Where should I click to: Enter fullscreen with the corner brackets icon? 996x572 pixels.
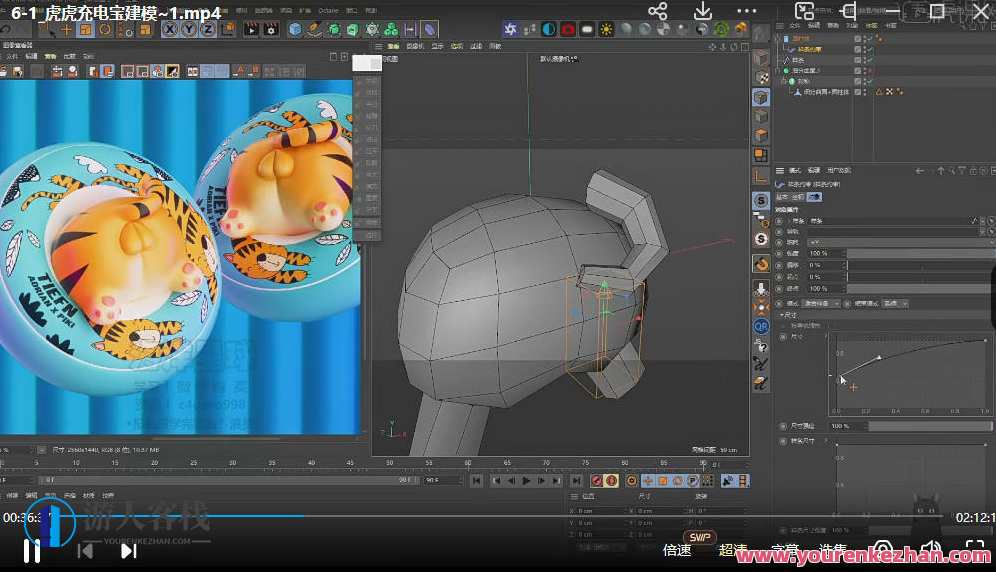pos(975,550)
